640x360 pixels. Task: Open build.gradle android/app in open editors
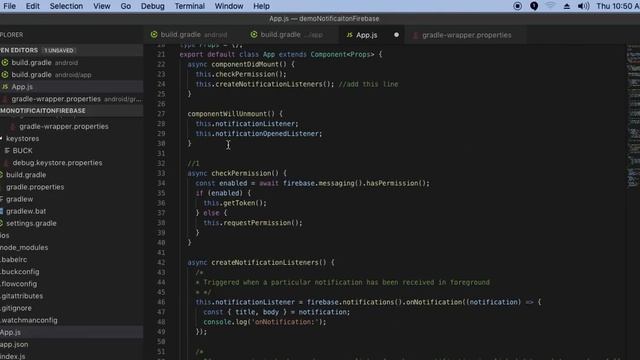click(x=71, y=75)
